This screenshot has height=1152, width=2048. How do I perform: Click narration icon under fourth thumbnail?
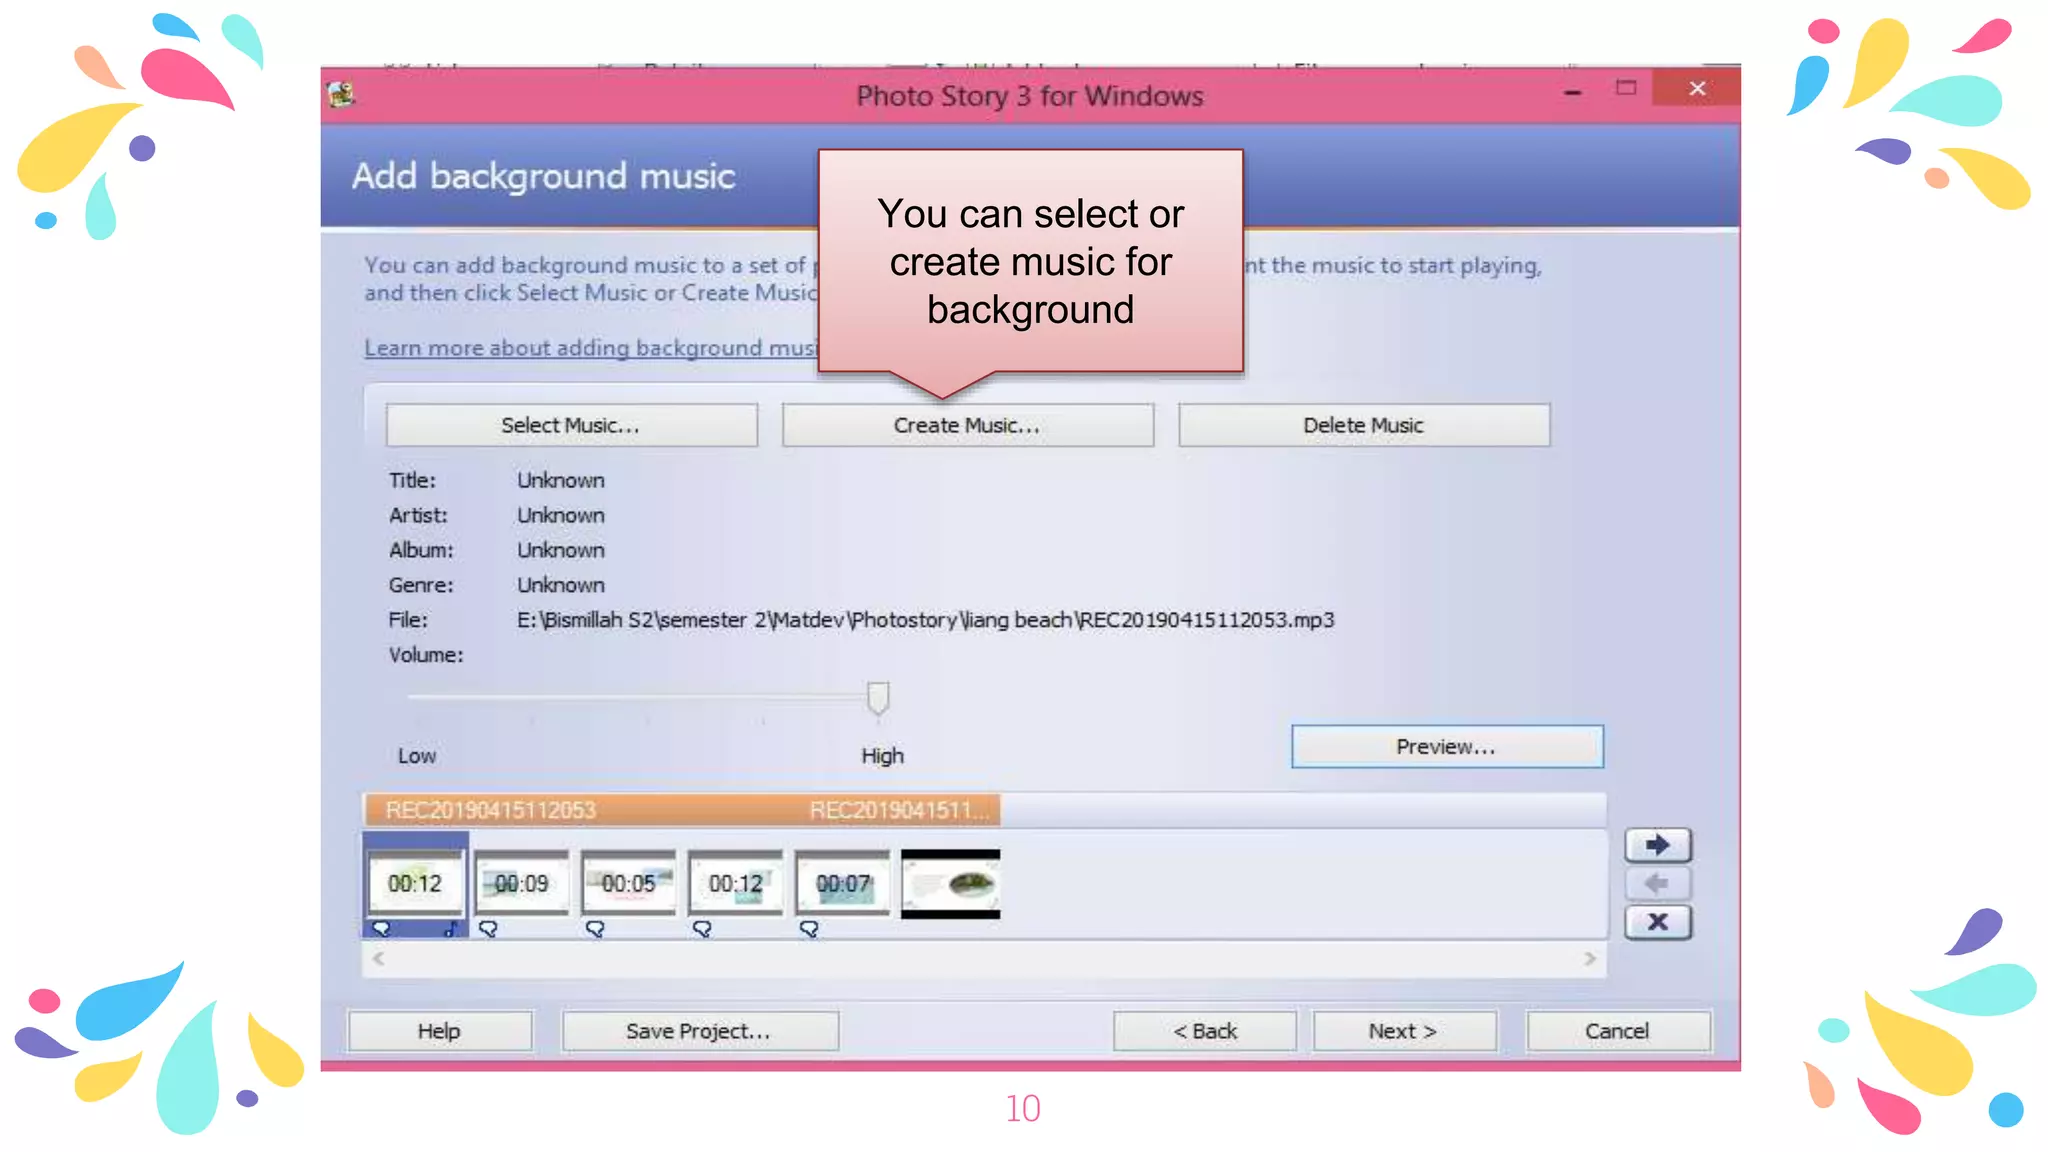pyautogui.click(x=702, y=929)
